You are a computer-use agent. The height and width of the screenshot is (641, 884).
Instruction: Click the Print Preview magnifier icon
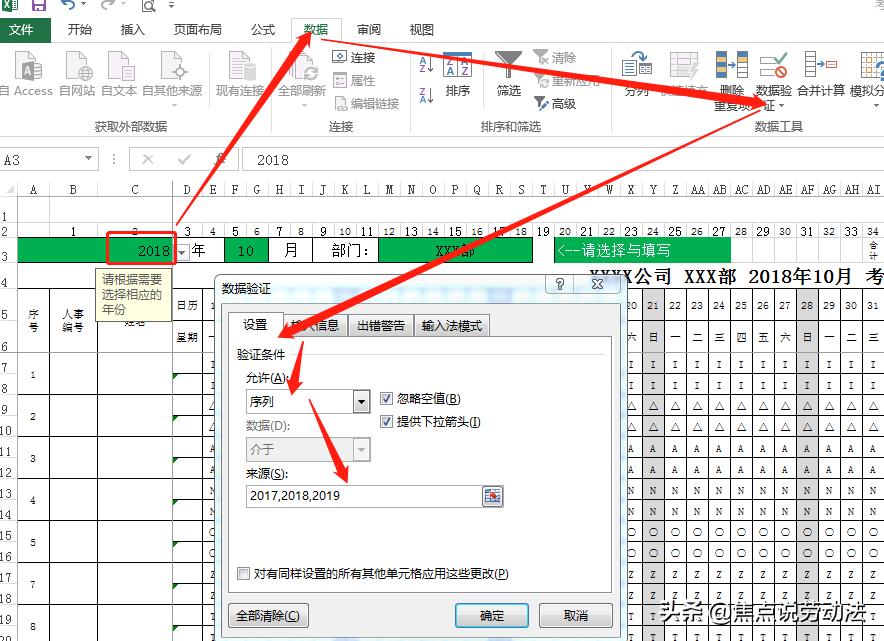coord(148,6)
